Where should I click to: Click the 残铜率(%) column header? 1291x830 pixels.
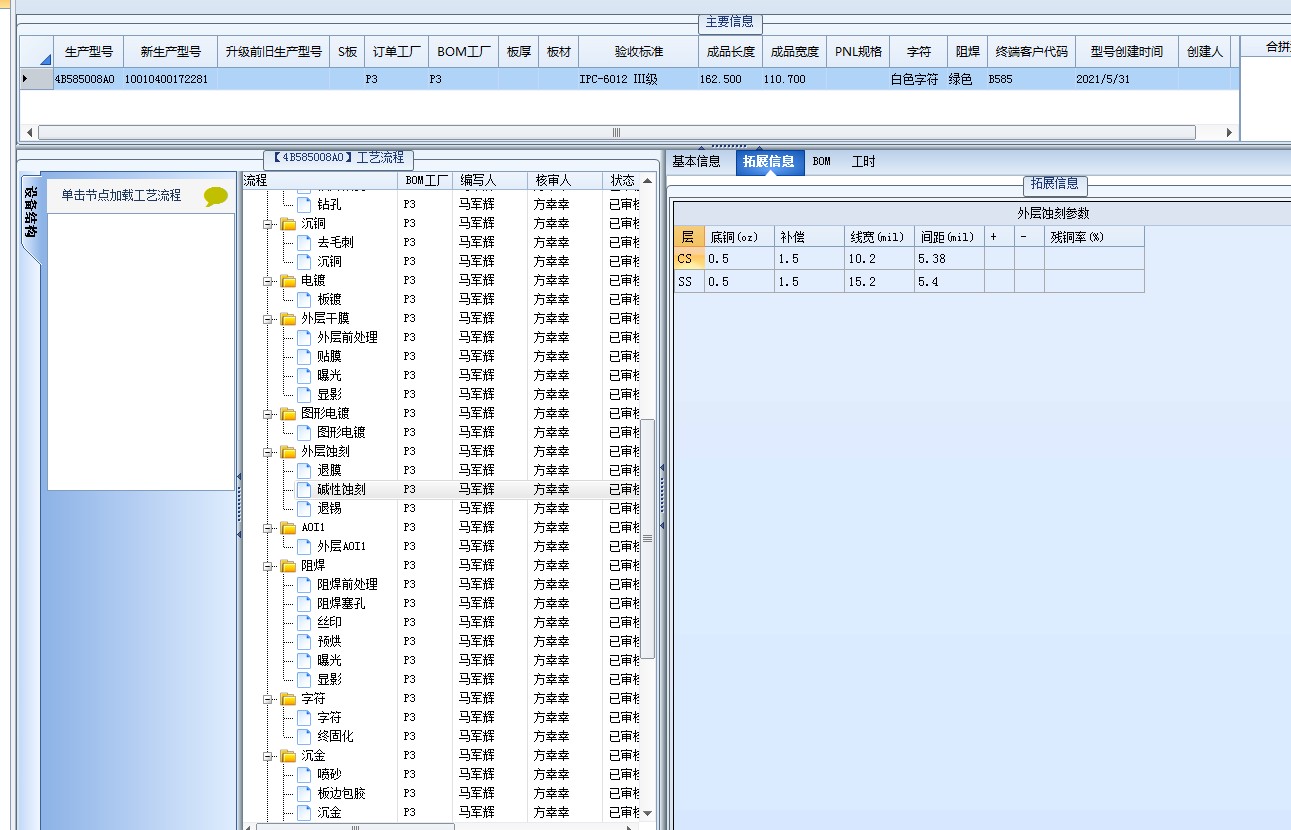point(1094,237)
